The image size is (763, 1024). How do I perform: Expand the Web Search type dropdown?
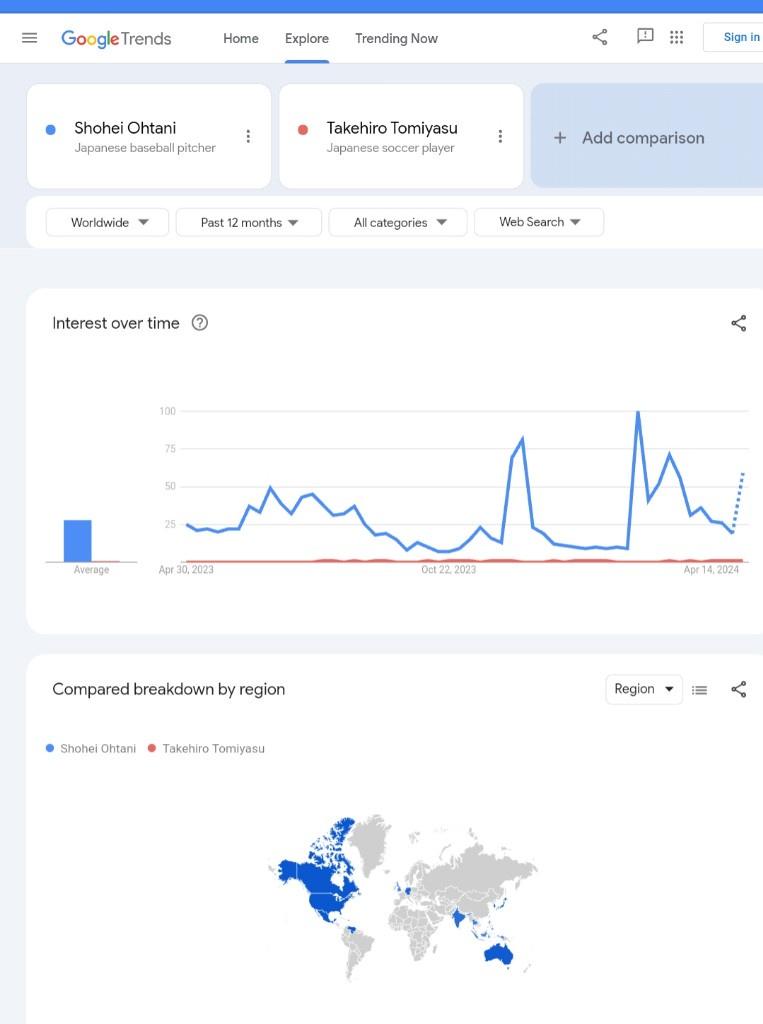pyautogui.click(x=539, y=222)
